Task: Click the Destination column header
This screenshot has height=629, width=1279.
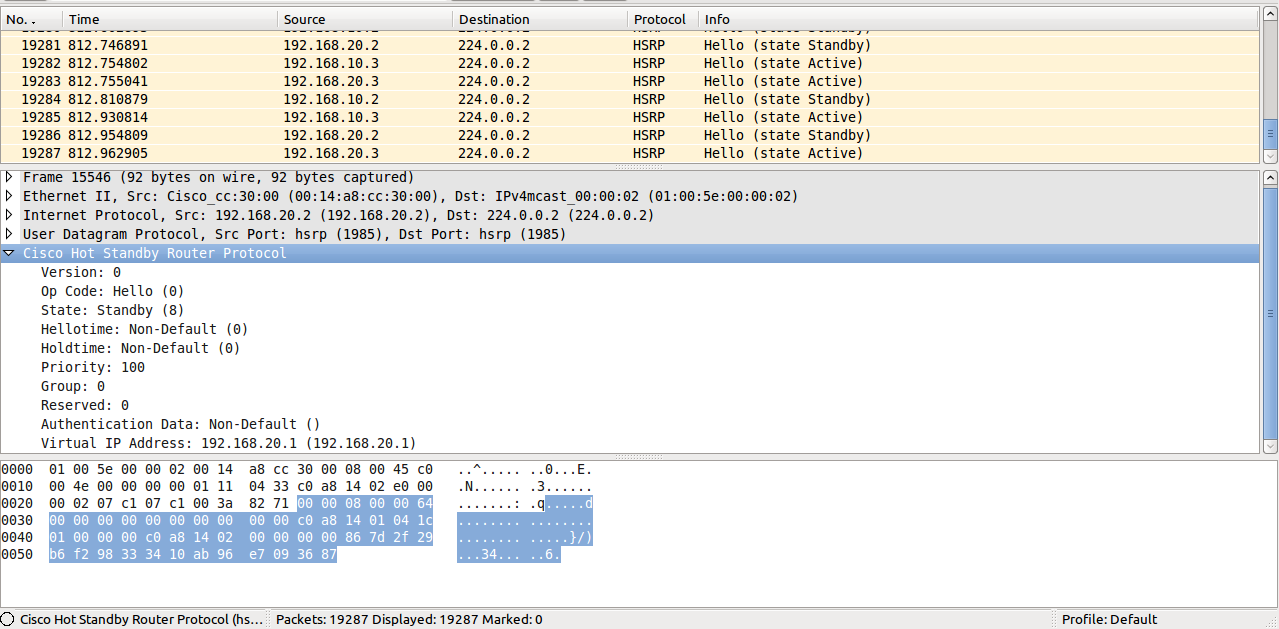Action: pos(539,19)
